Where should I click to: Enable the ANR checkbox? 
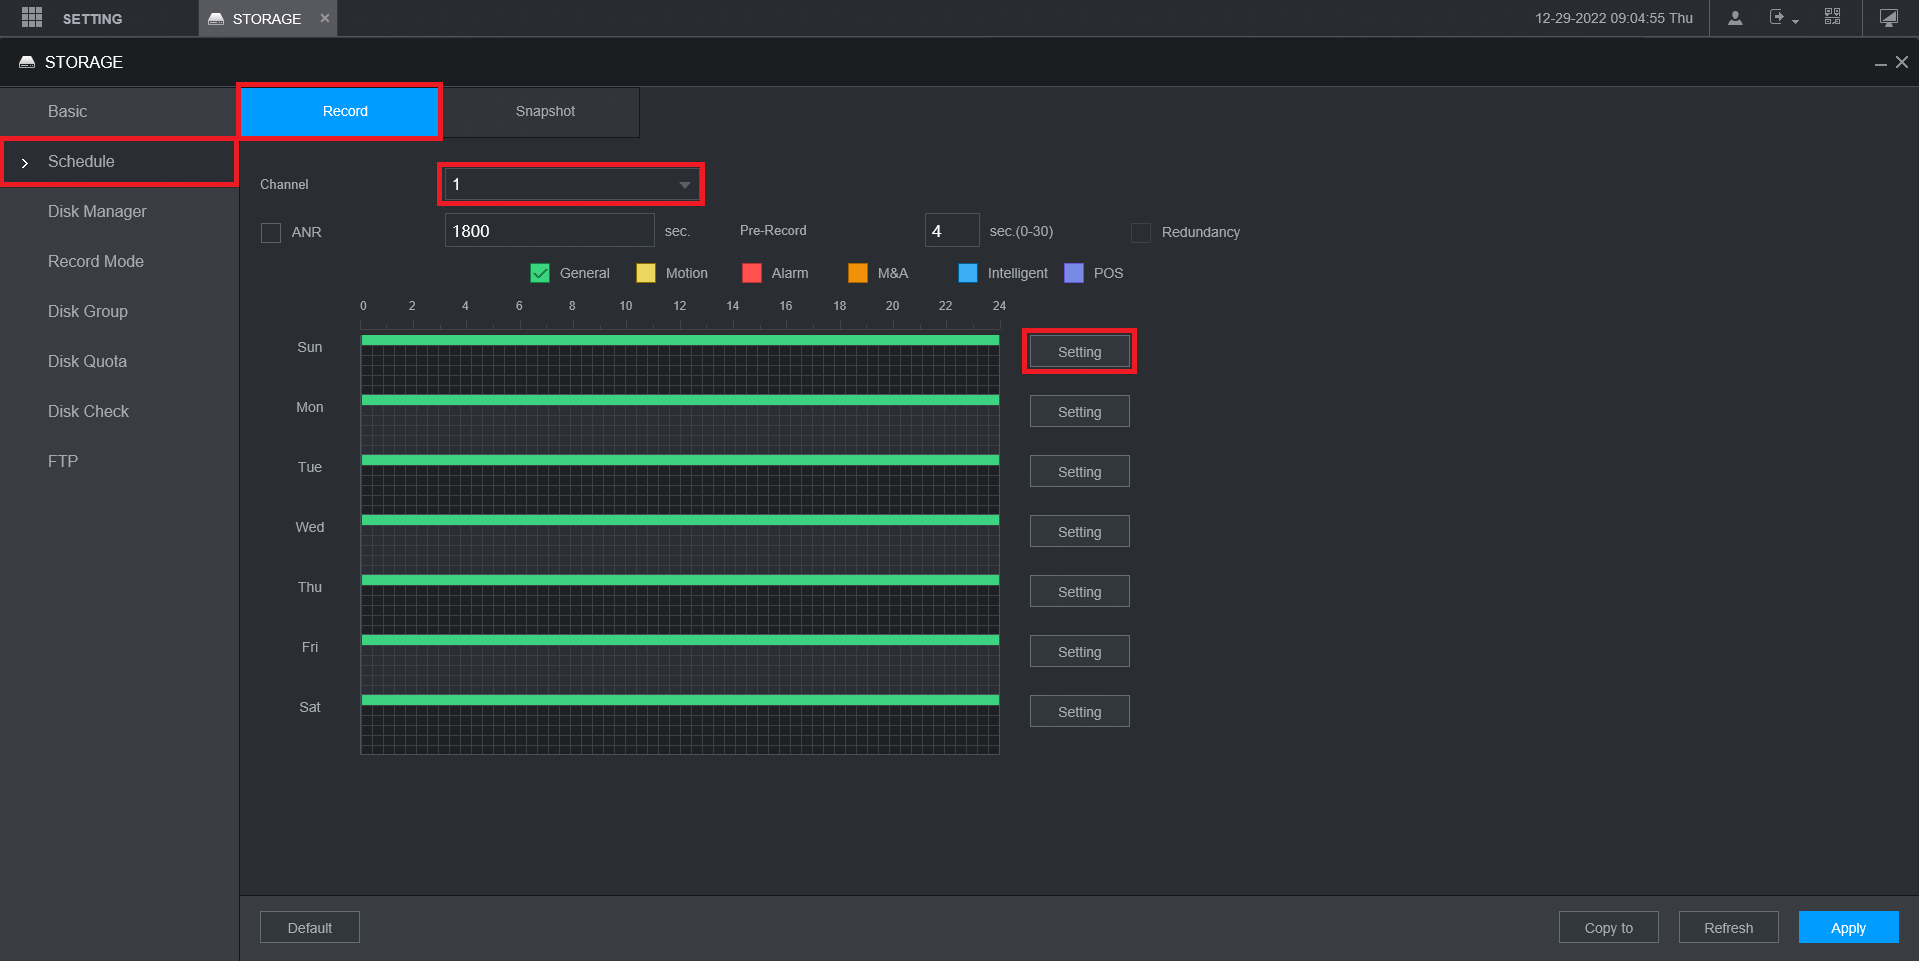(x=271, y=232)
